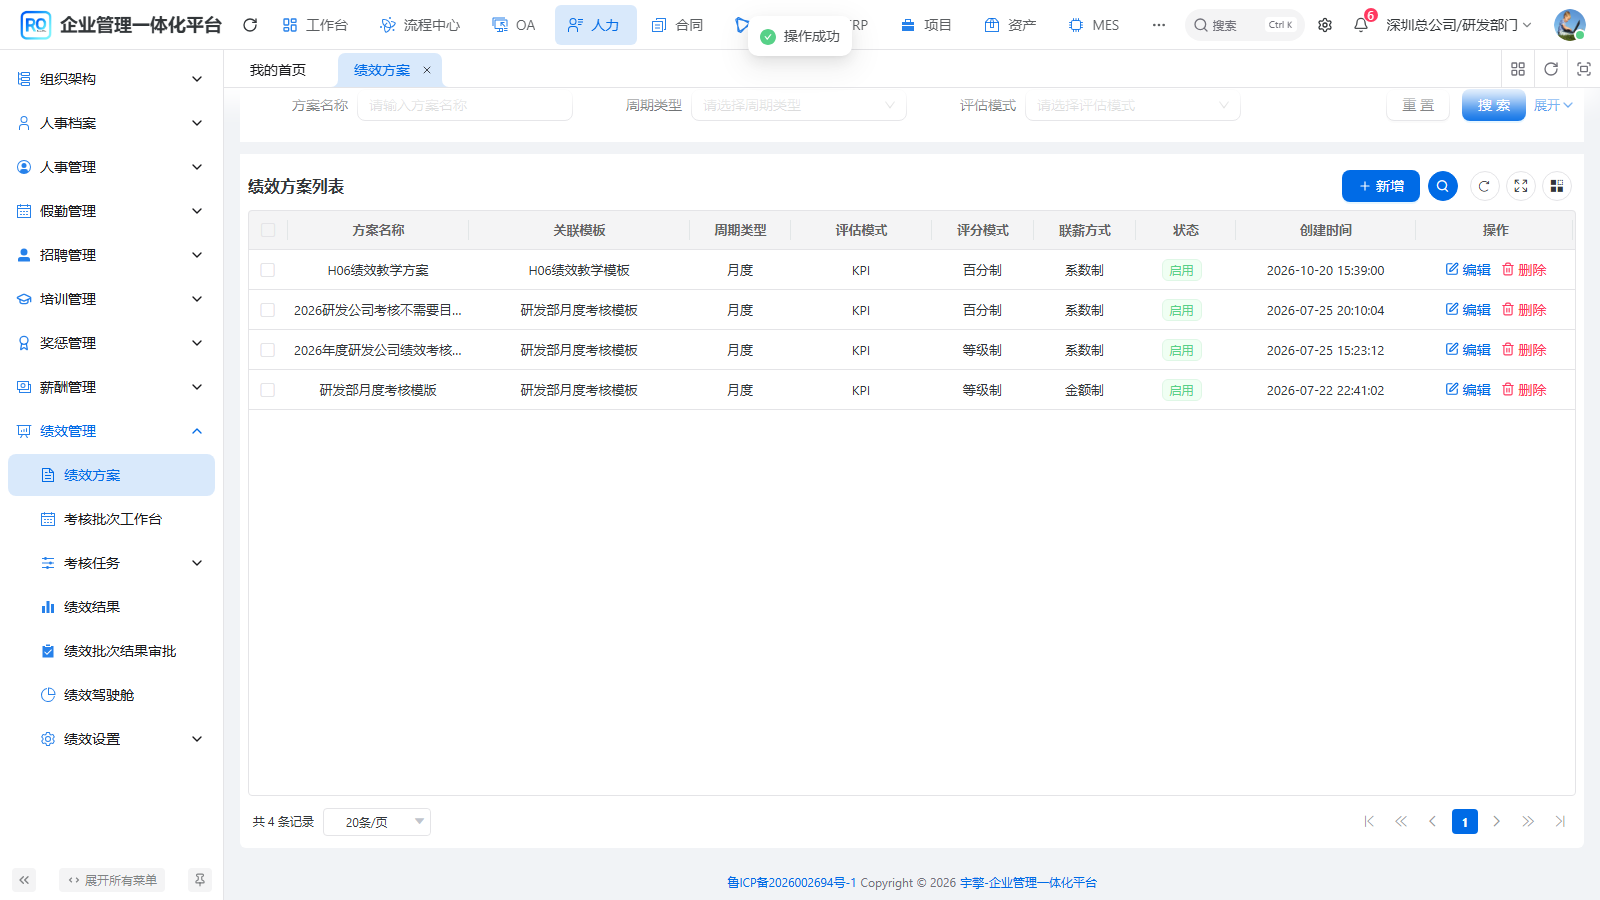Click the tab layout grid icon
The width and height of the screenshot is (1600, 900).
point(1518,69)
